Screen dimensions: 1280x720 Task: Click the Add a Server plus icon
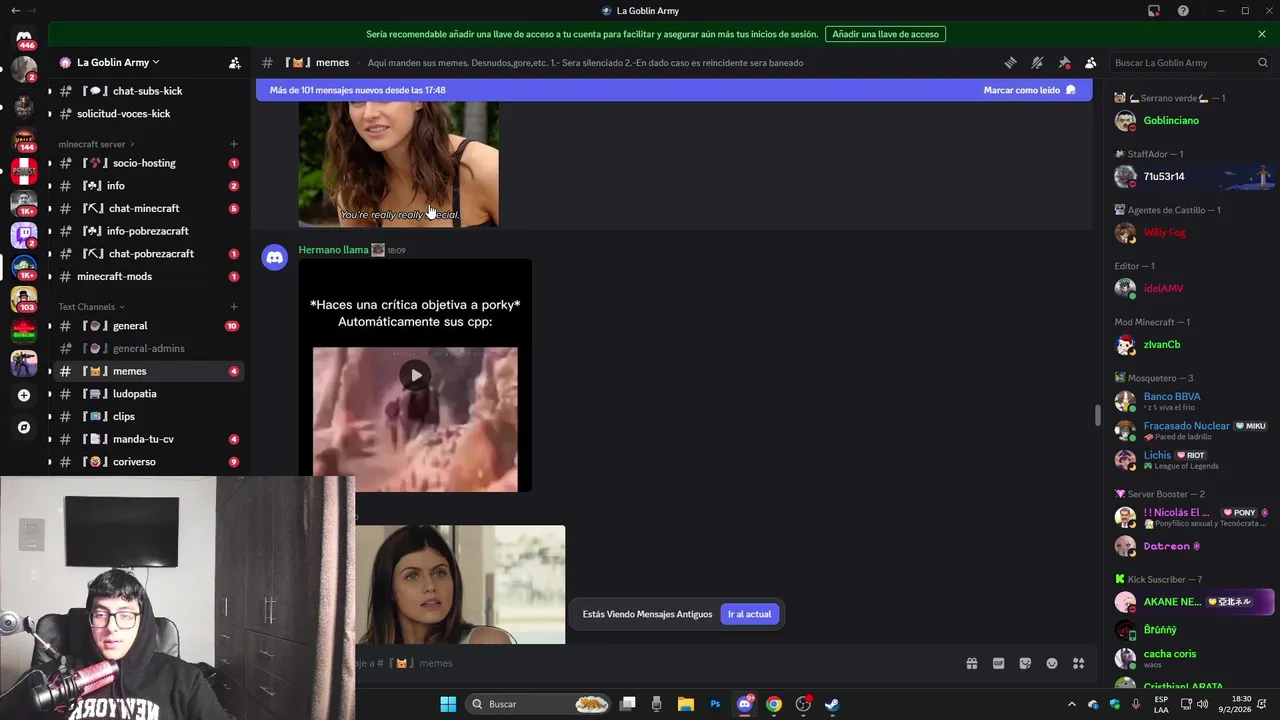[x=24, y=395]
